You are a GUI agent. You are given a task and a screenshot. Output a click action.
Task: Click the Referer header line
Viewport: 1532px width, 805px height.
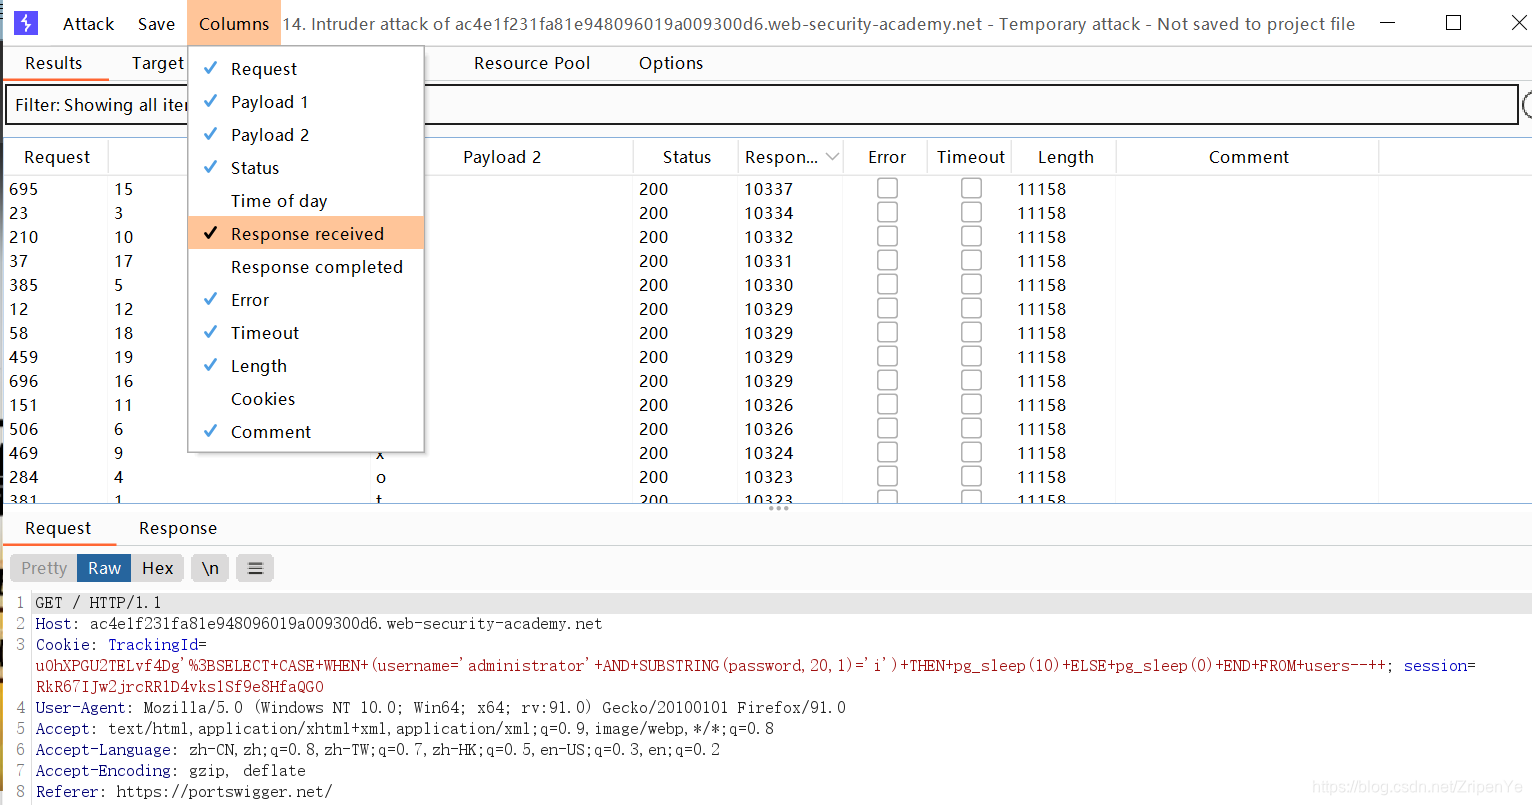(184, 792)
